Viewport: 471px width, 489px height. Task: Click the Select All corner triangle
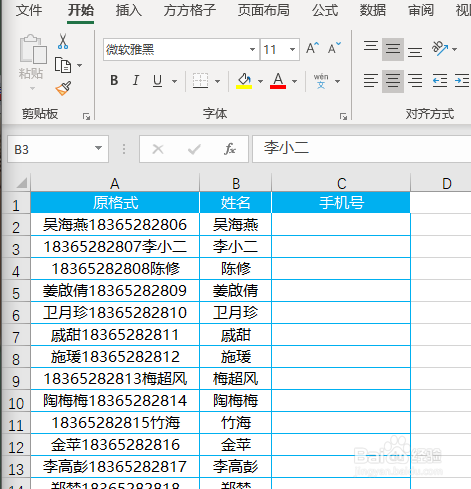point(21,183)
